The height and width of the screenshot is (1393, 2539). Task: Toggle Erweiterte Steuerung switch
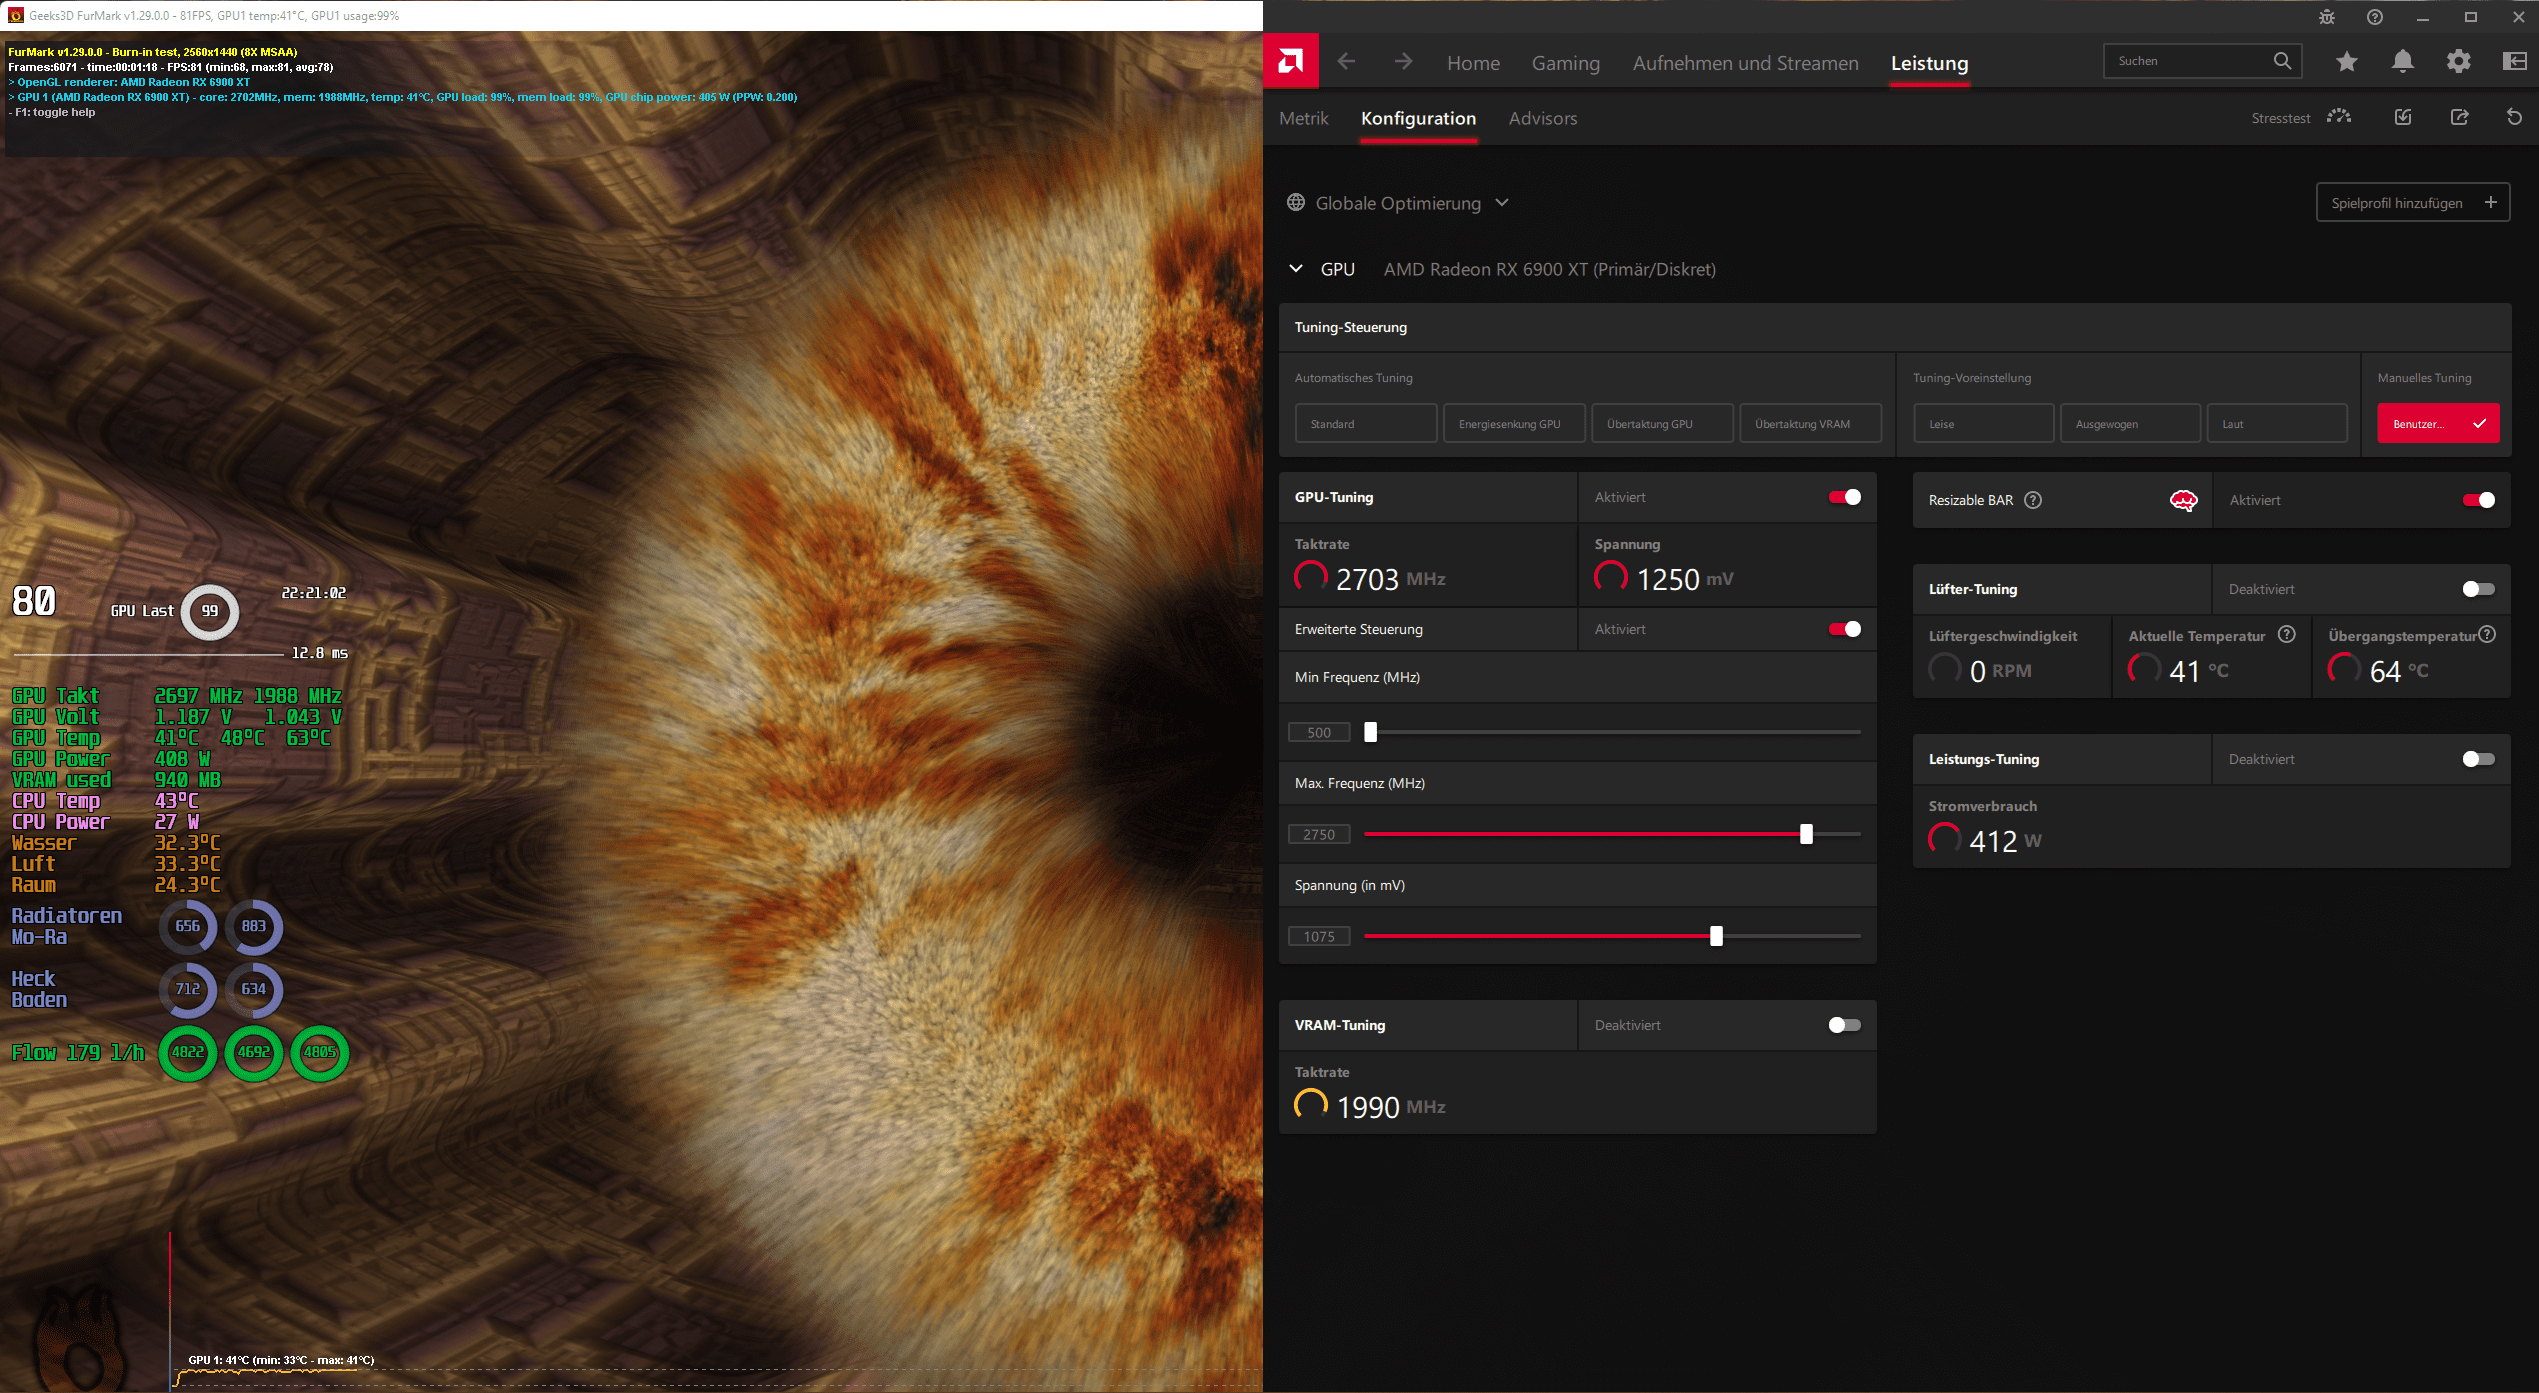1845,629
